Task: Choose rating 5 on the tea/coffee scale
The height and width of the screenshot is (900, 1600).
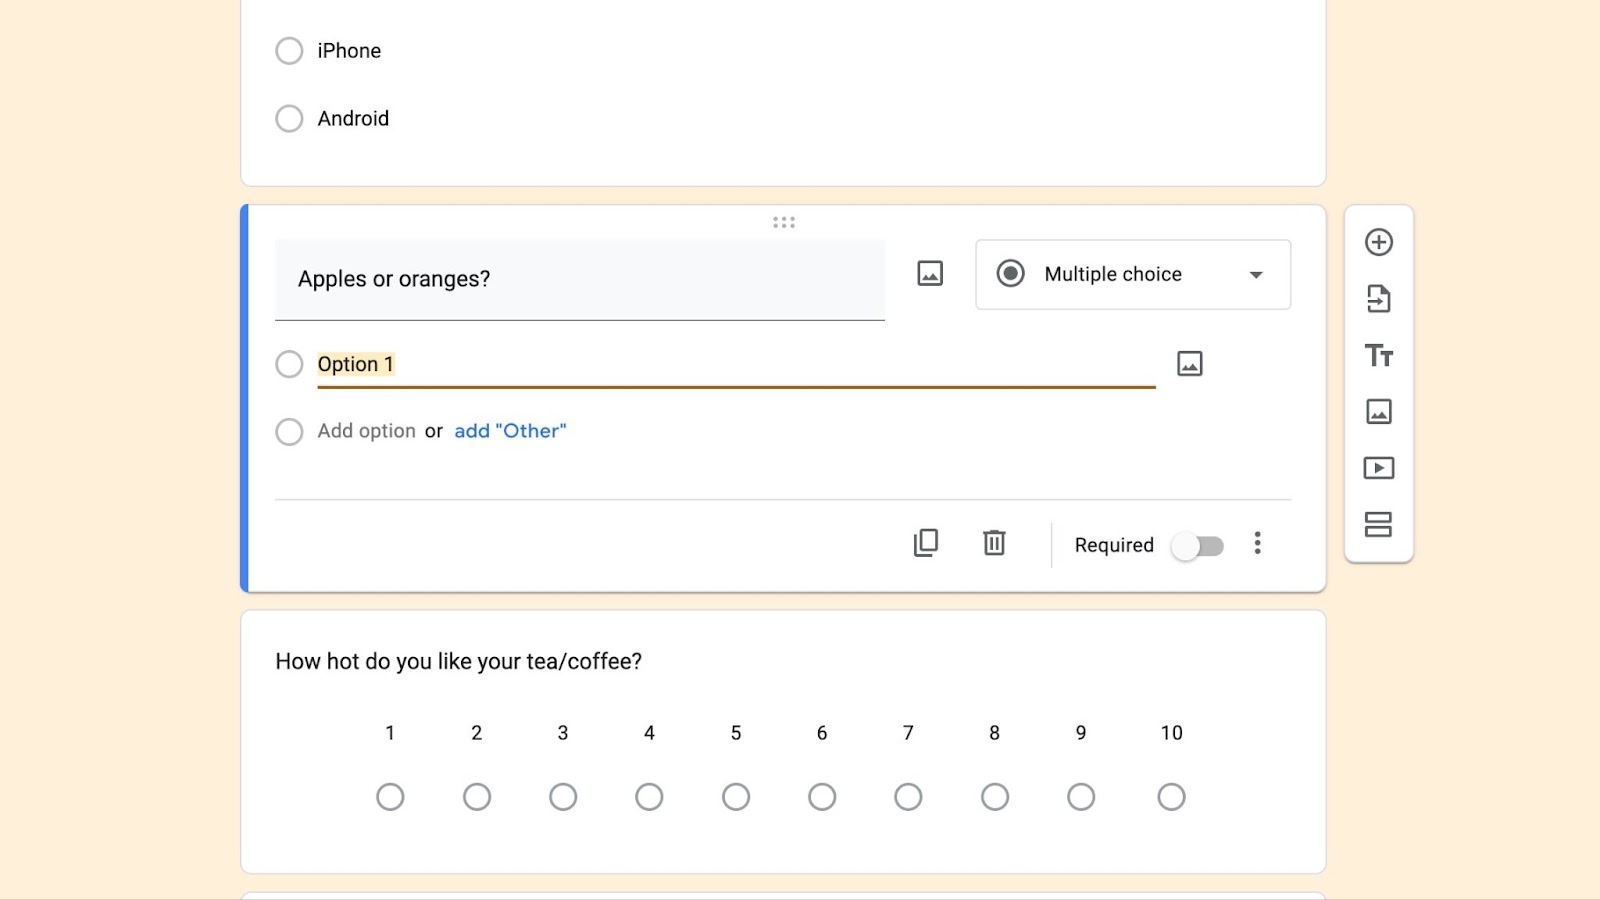Action: tap(736, 797)
